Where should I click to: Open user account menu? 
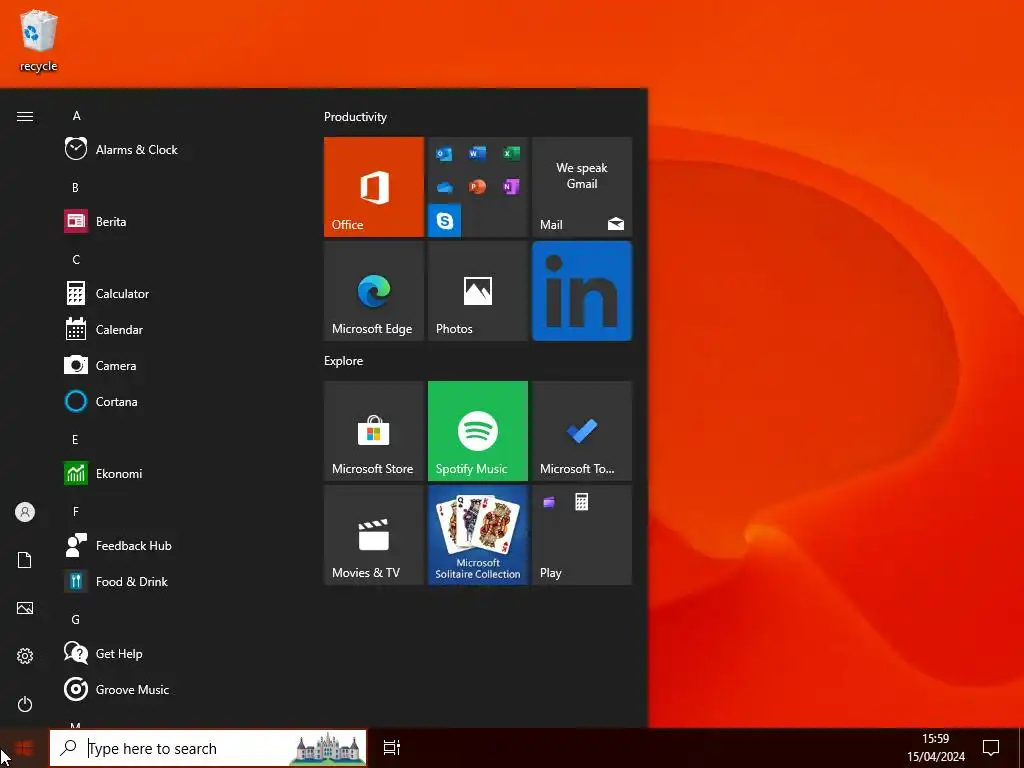pyautogui.click(x=25, y=512)
